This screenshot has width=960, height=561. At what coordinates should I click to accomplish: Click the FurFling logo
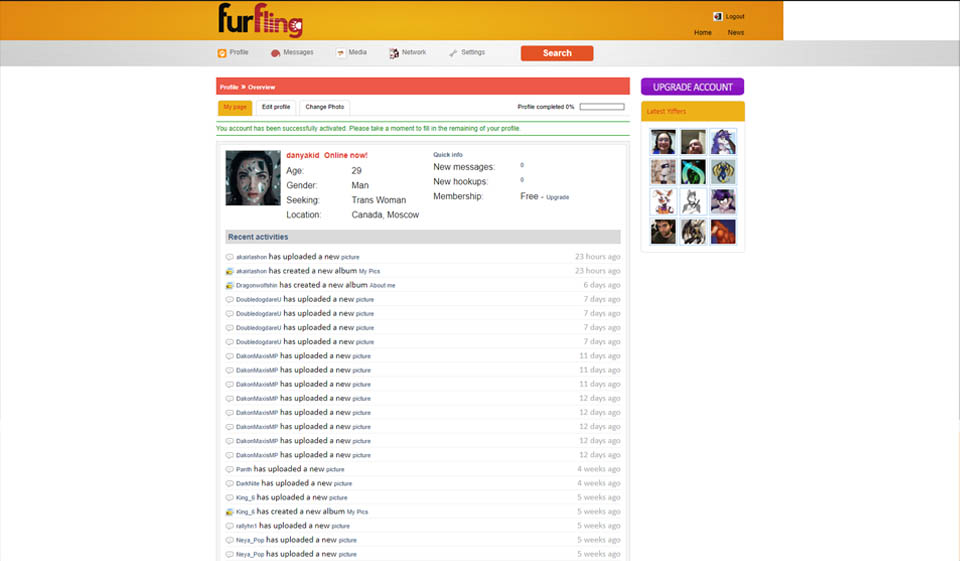(260, 20)
